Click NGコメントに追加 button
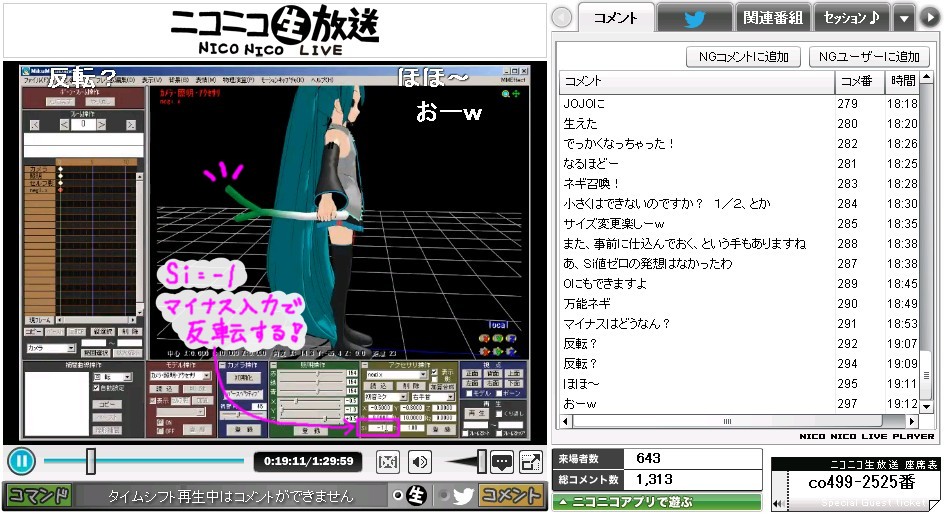 point(744,57)
